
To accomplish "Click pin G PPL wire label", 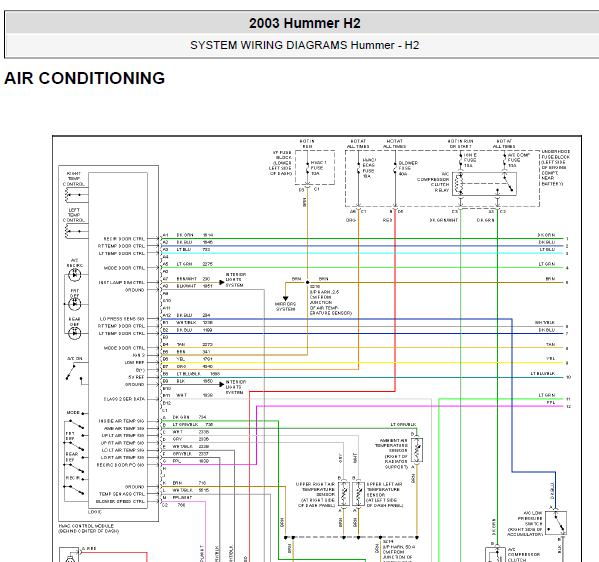I will pyautogui.click(x=177, y=461).
